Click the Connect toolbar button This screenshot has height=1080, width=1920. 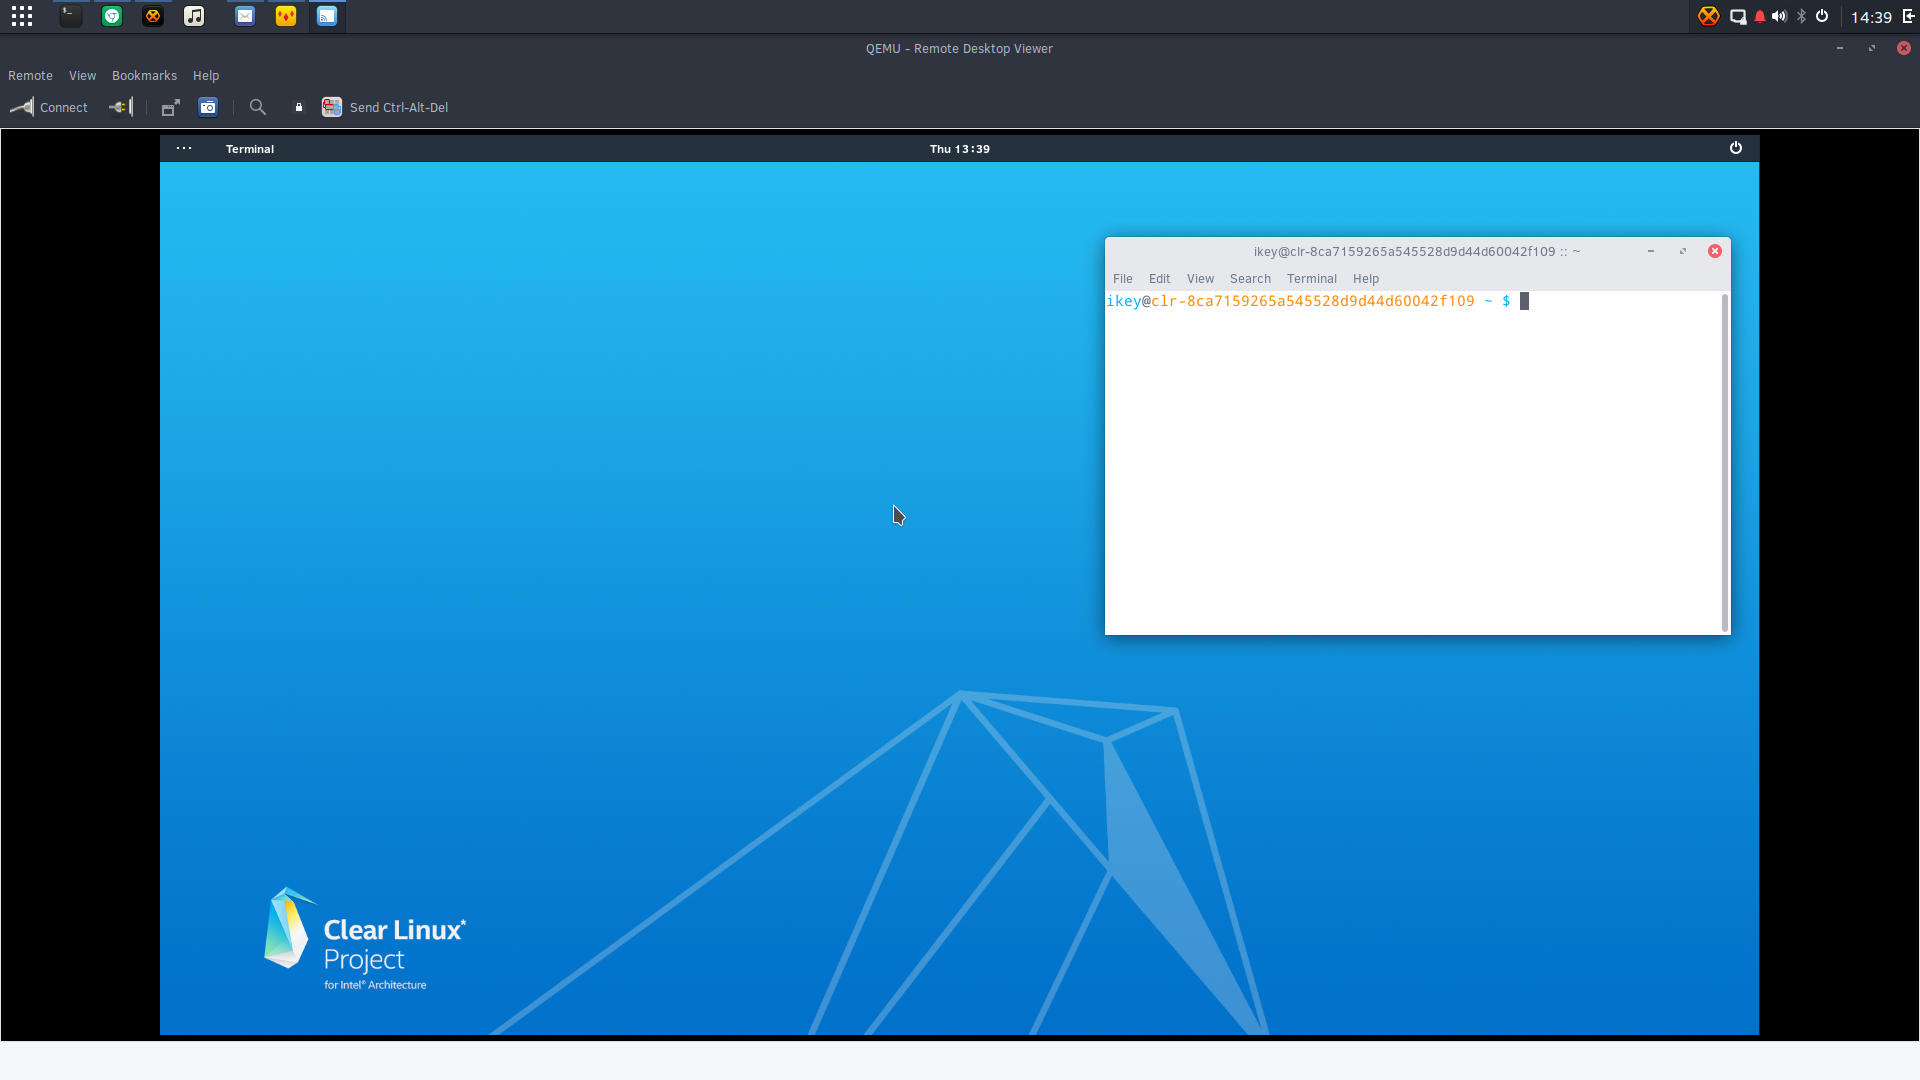(49, 107)
